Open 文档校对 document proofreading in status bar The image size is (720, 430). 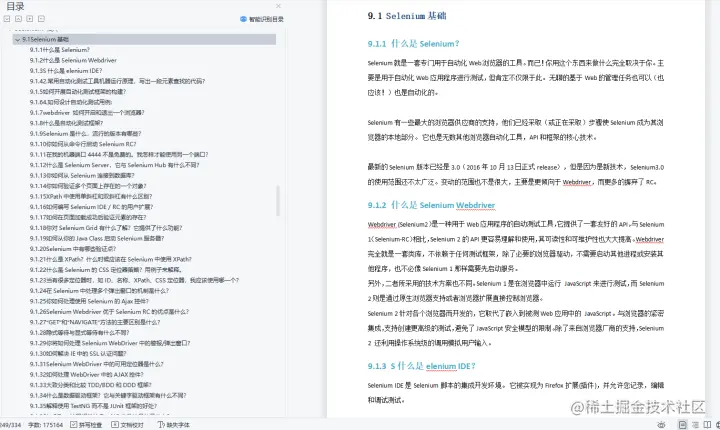point(128,425)
